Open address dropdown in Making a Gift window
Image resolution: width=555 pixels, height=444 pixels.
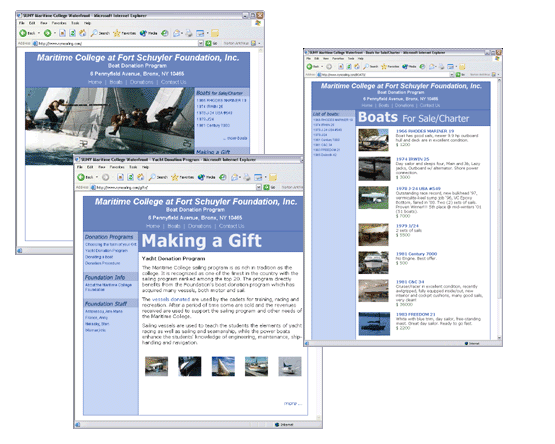(x=259, y=187)
